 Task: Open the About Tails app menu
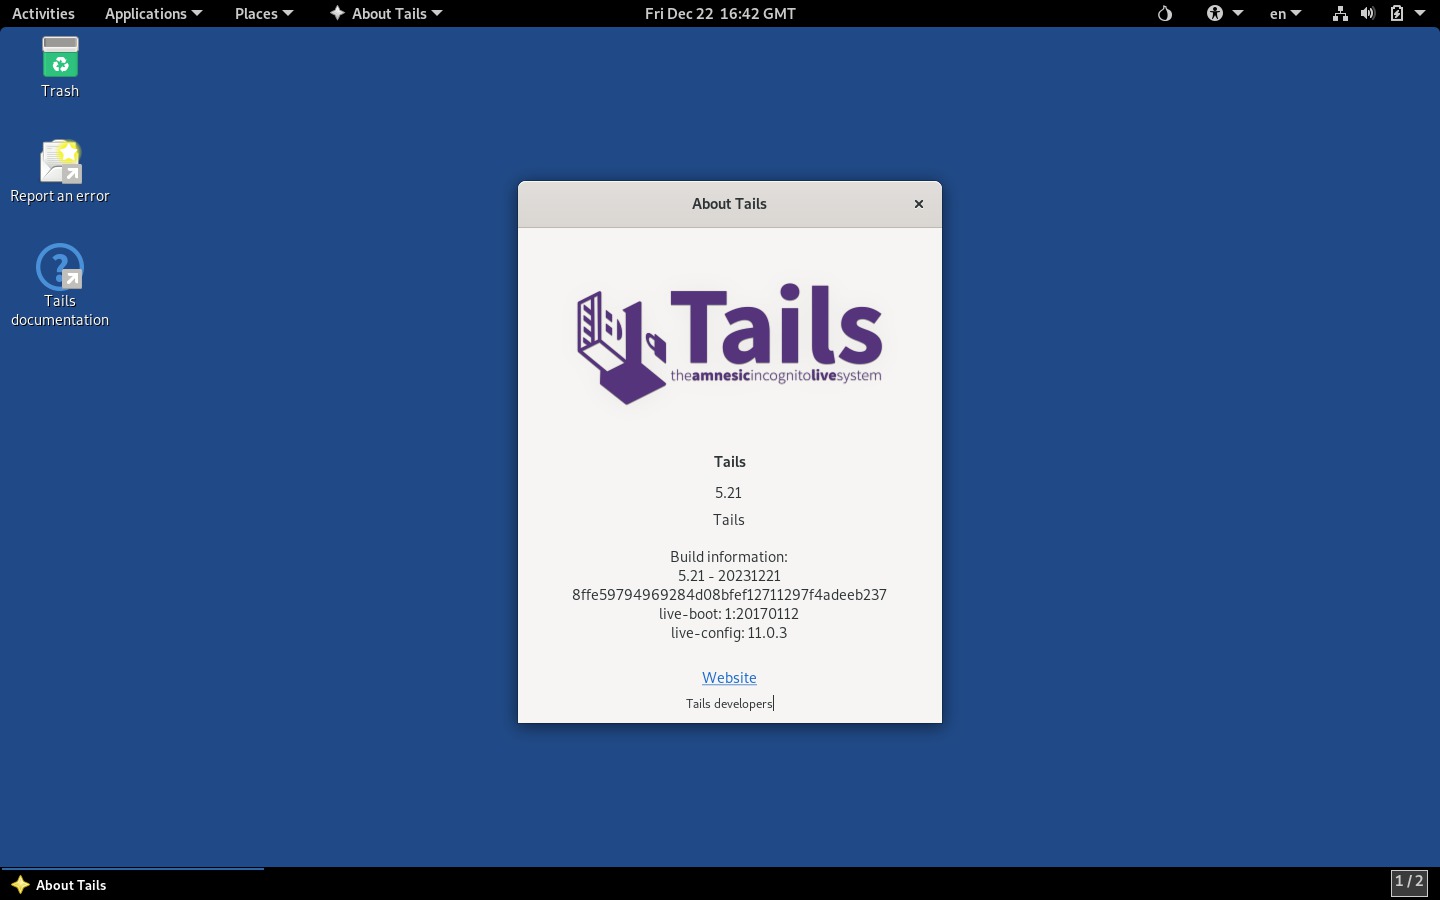point(387,14)
